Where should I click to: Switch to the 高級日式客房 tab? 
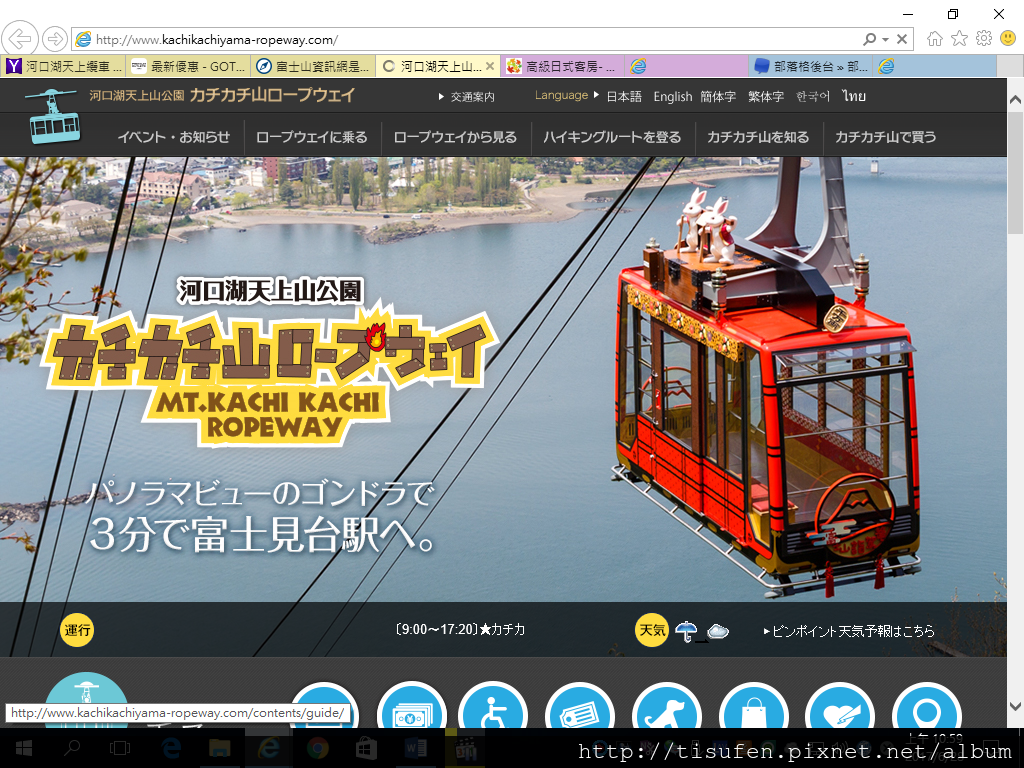(562, 66)
